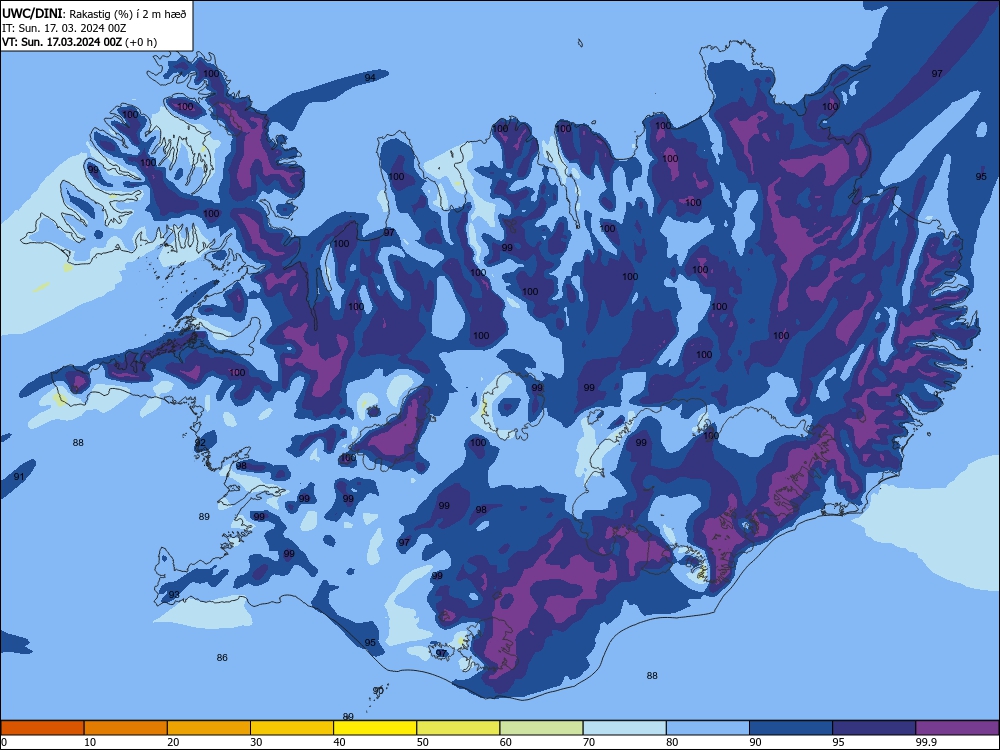Click the 'IT: Sun. 17. 03. 2024 00Z' line

[64, 28]
